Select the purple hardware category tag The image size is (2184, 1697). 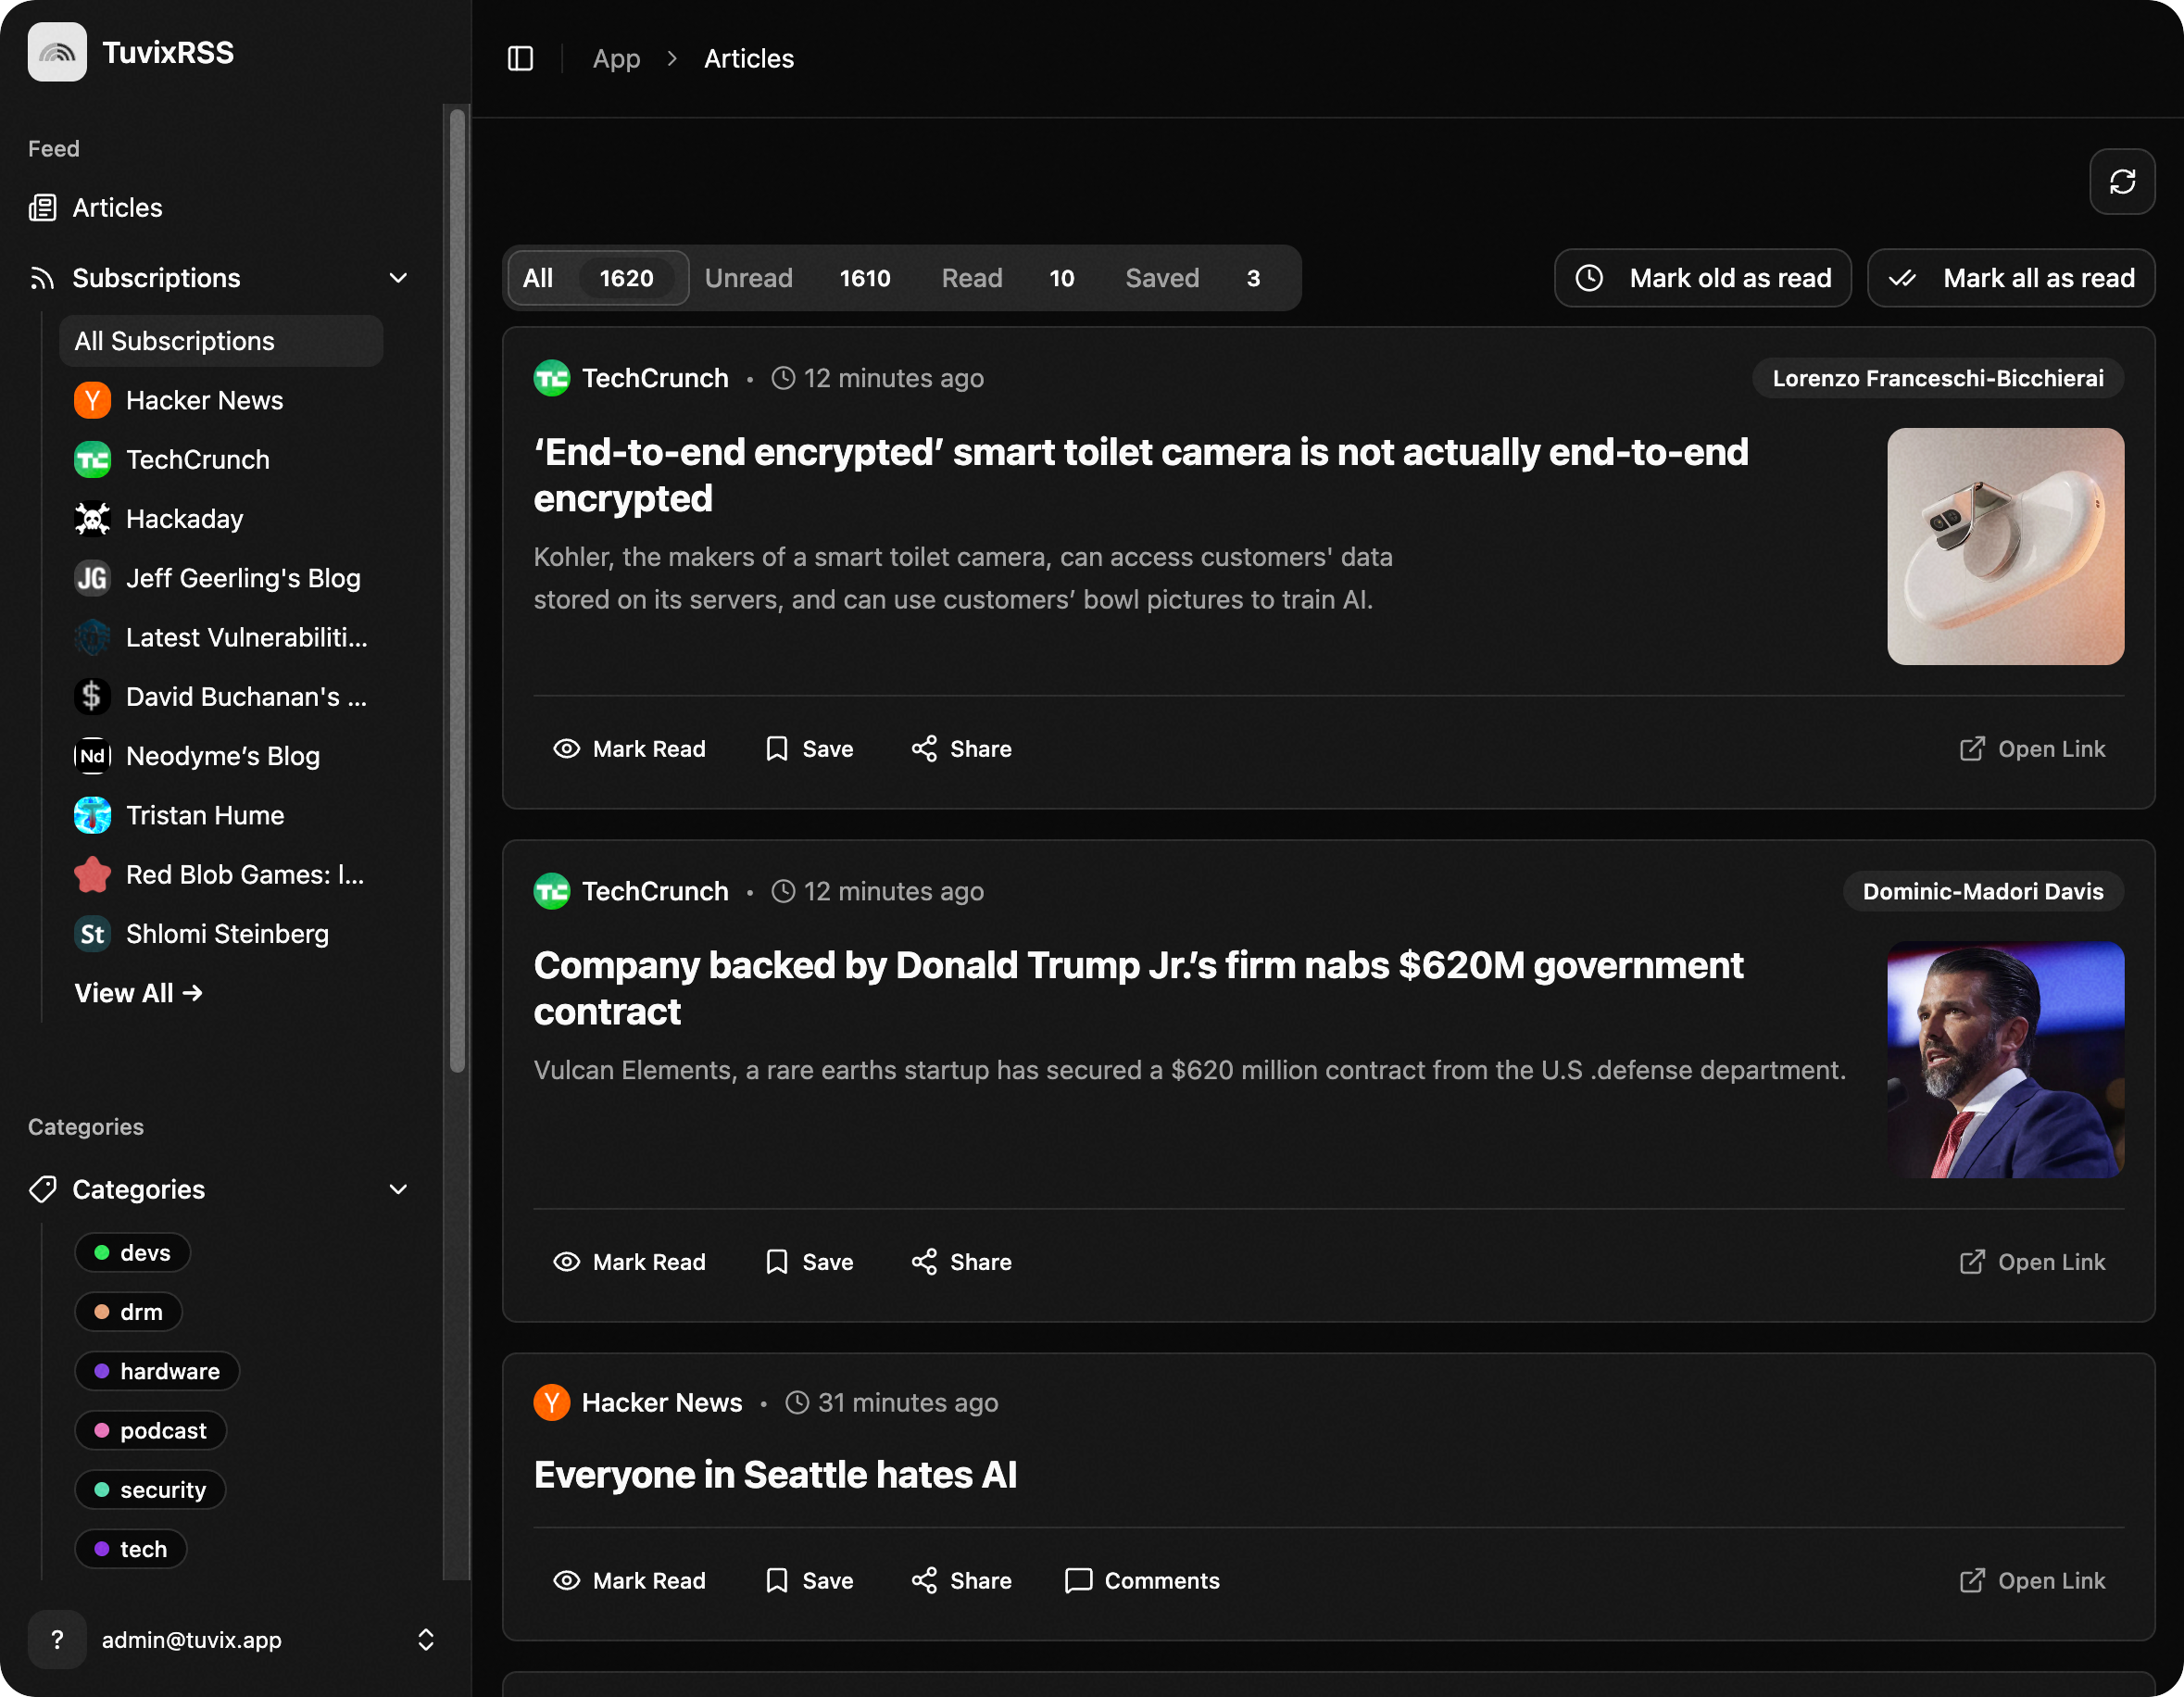pyautogui.click(x=157, y=1371)
